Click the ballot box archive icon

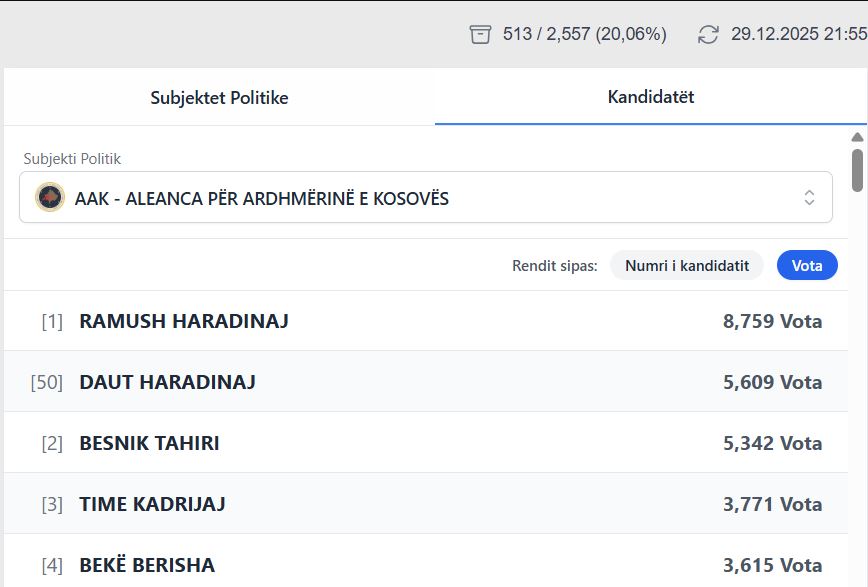coord(481,34)
